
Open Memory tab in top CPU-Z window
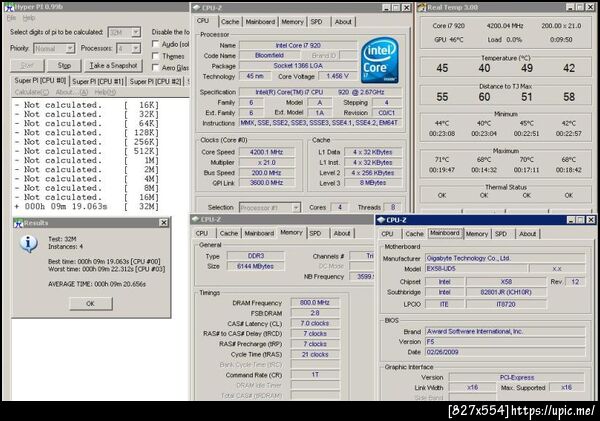pyautogui.click(x=292, y=22)
